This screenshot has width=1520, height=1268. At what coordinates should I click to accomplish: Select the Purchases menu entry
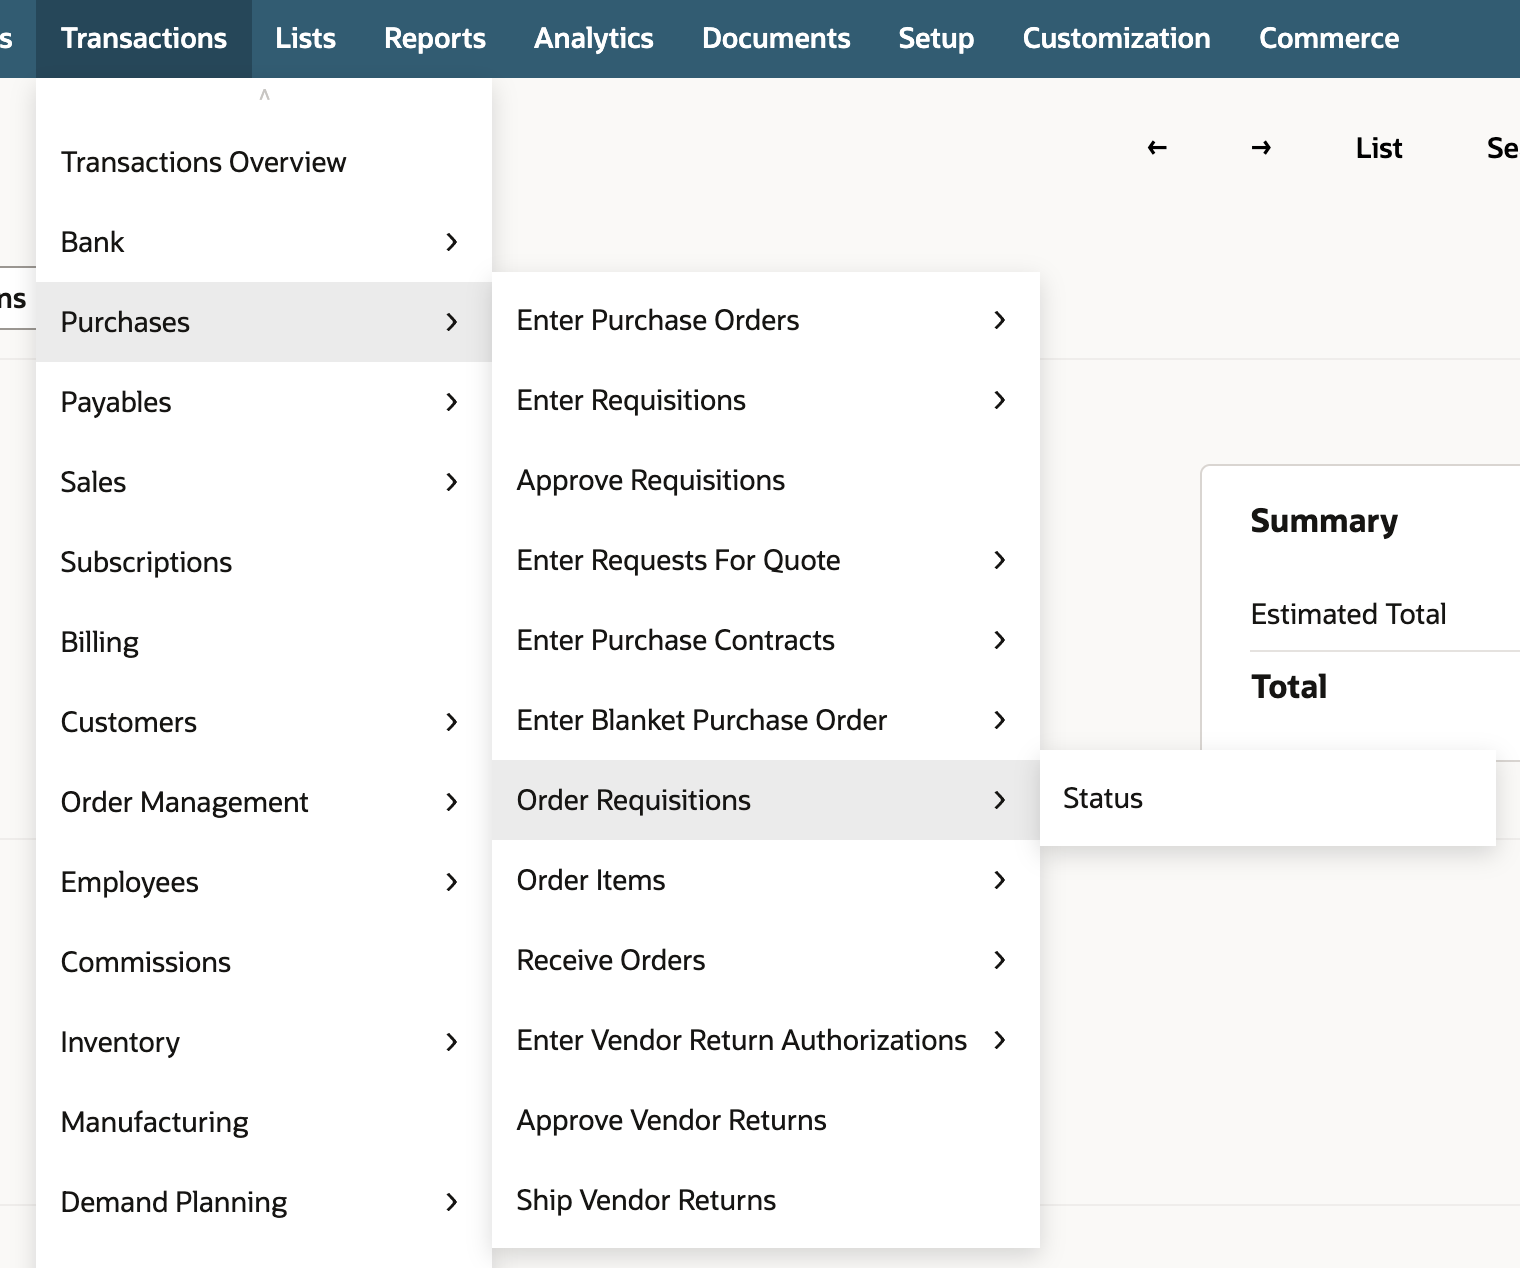264,322
